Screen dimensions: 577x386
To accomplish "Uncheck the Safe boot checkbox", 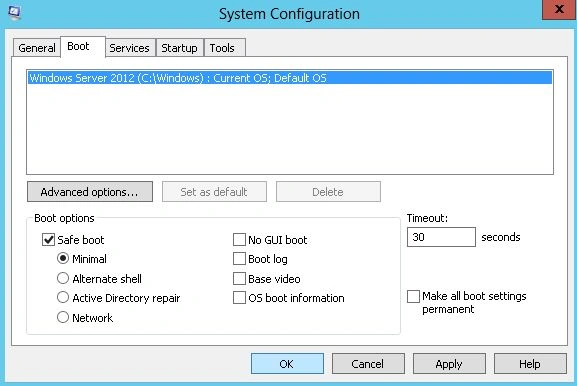I will pyautogui.click(x=48, y=240).
